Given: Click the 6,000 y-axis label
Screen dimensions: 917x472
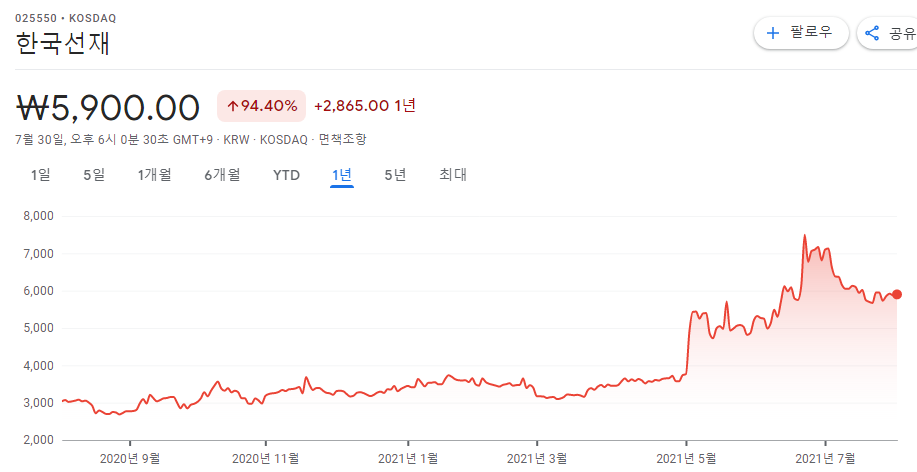Looking at the screenshot, I should coord(39,291).
